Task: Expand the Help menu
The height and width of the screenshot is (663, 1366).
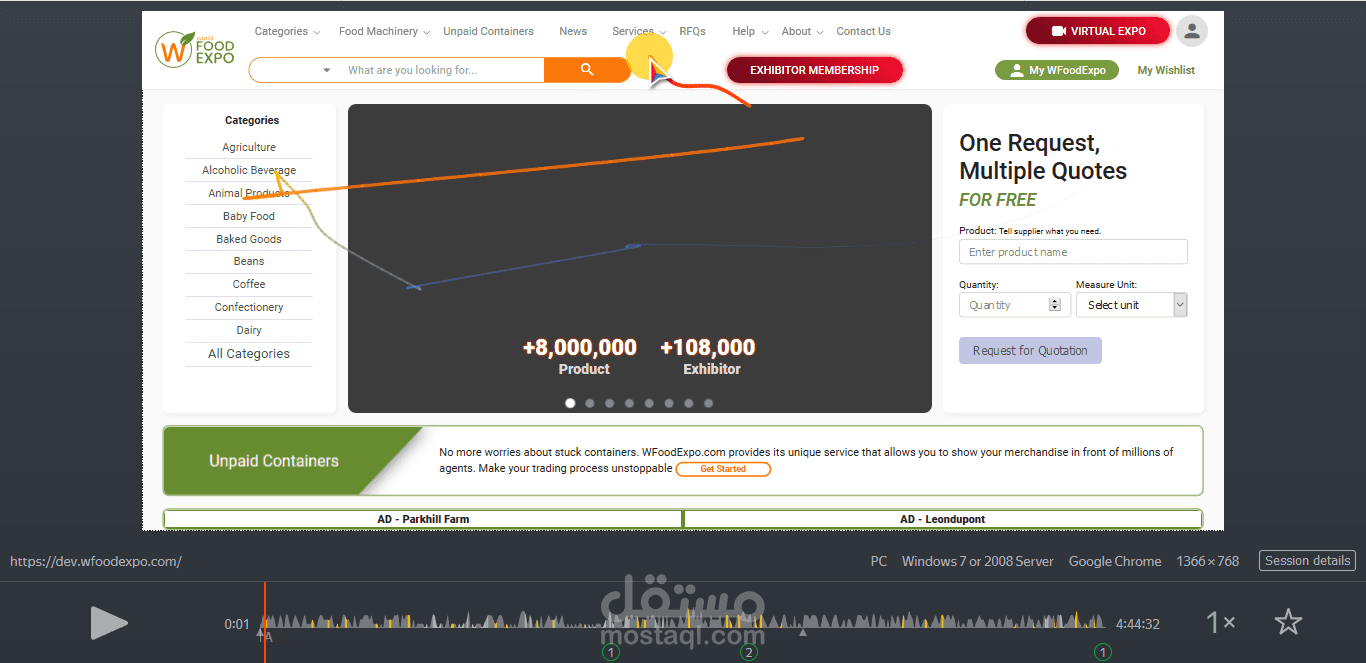Action: [x=750, y=31]
